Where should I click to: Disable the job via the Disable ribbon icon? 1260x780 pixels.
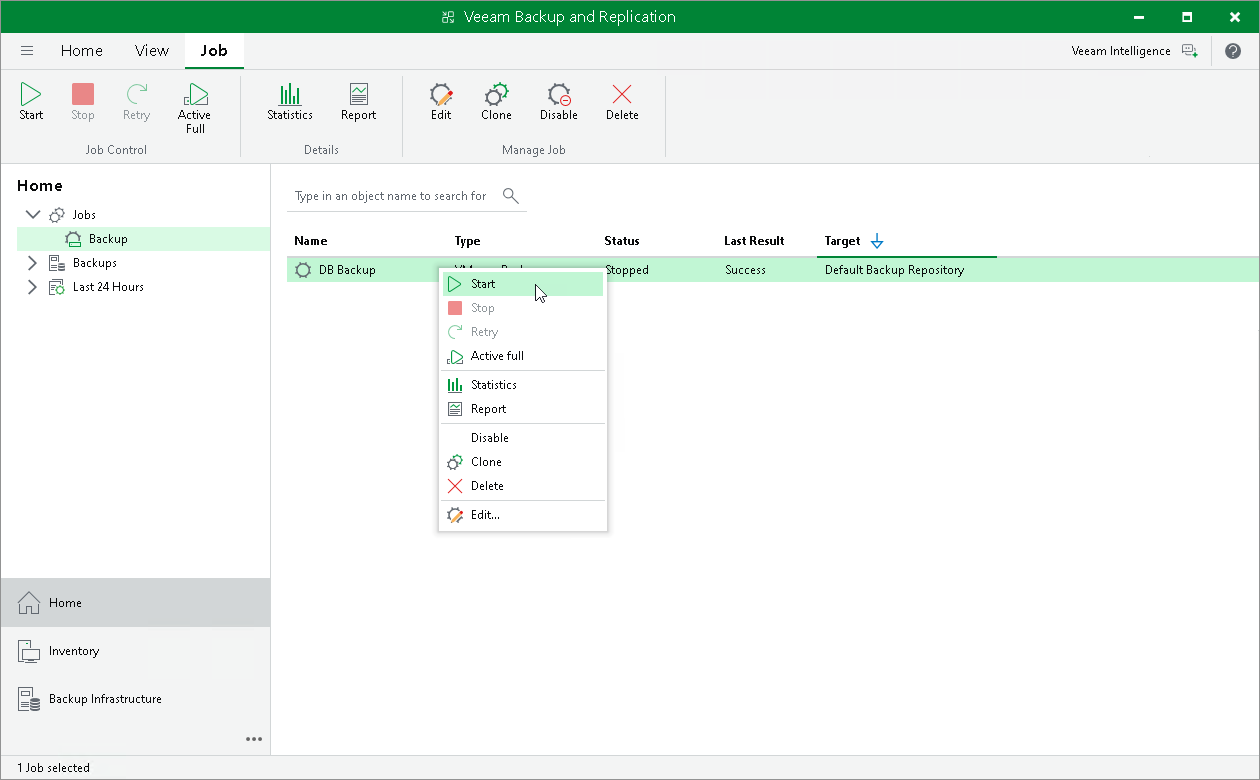[558, 100]
